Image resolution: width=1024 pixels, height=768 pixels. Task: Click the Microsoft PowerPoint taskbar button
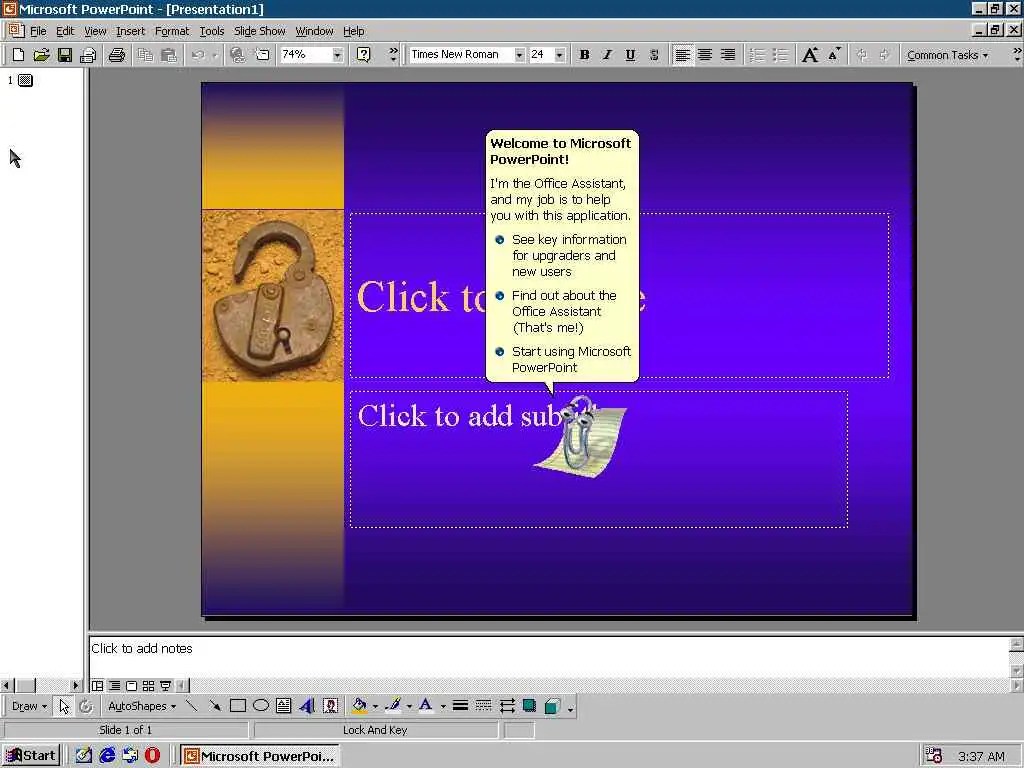261,756
